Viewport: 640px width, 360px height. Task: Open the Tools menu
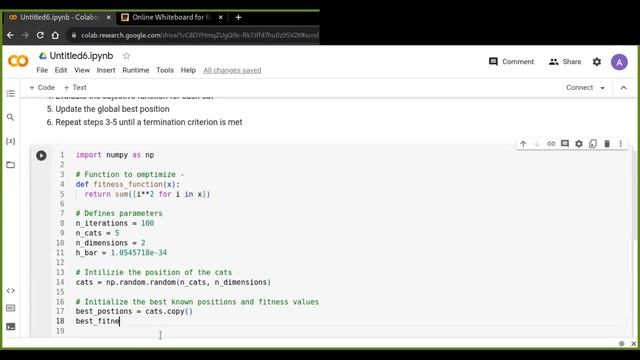[x=165, y=70]
